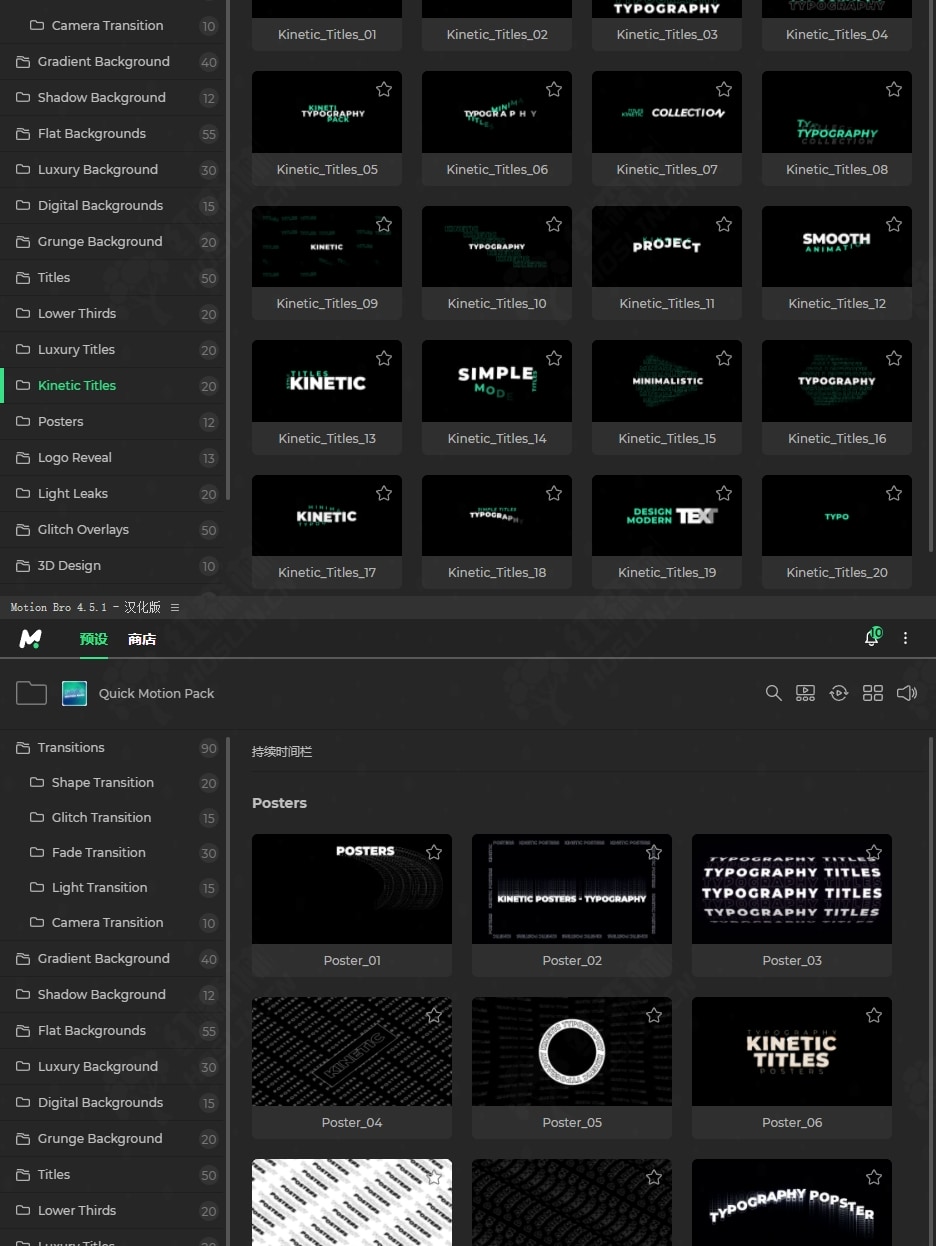Open the Shape Transition subfolder
The height and width of the screenshot is (1246, 936).
[x=102, y=783]
